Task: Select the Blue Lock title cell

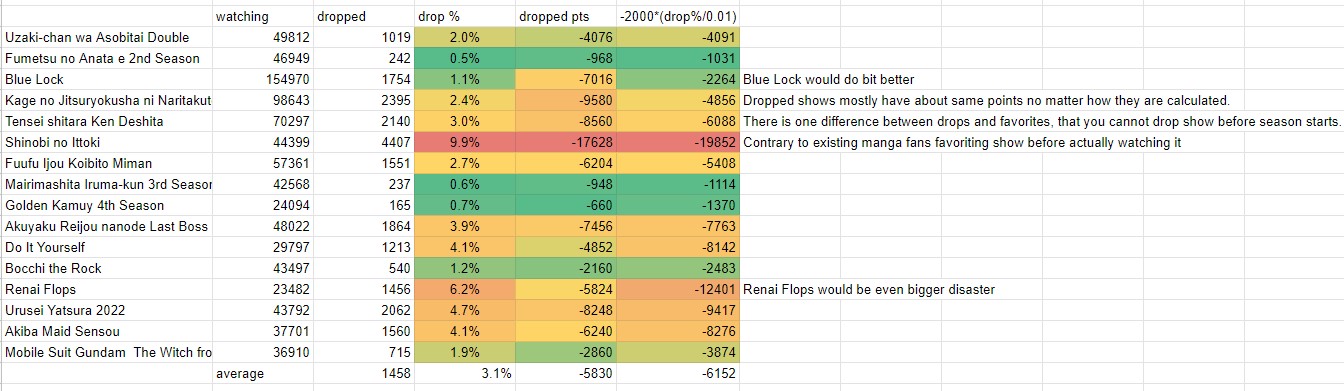Action: pyautogui.click(x=107, y=79)
